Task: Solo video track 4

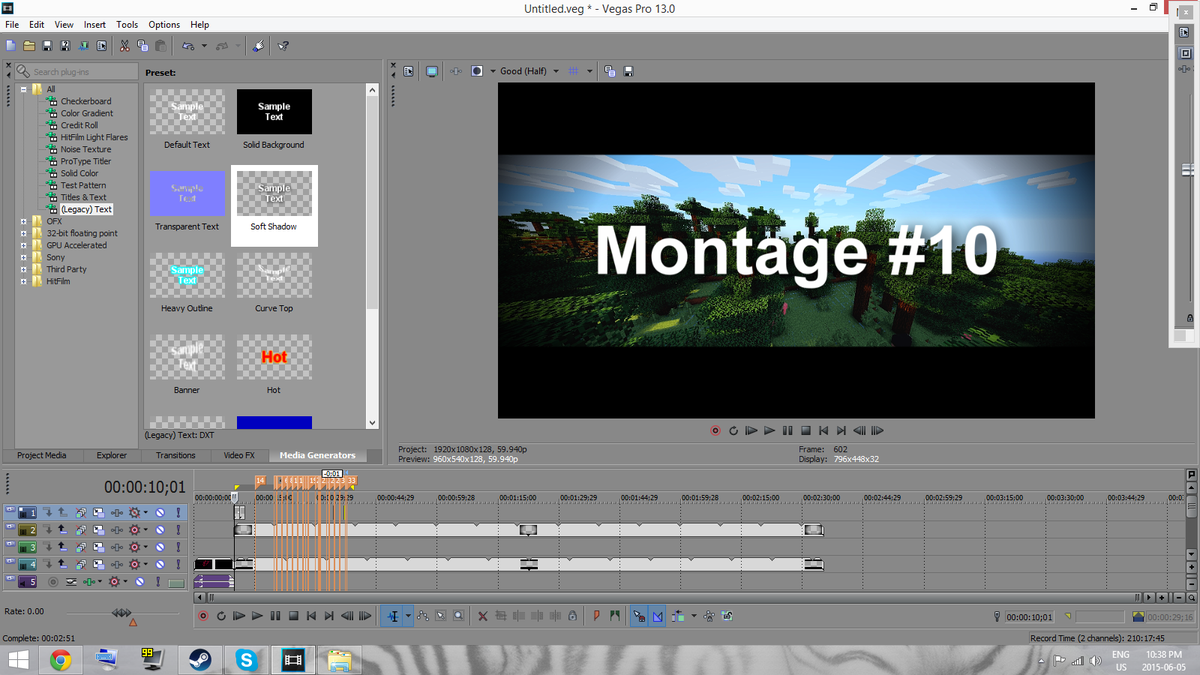Action: click(178, 564)
